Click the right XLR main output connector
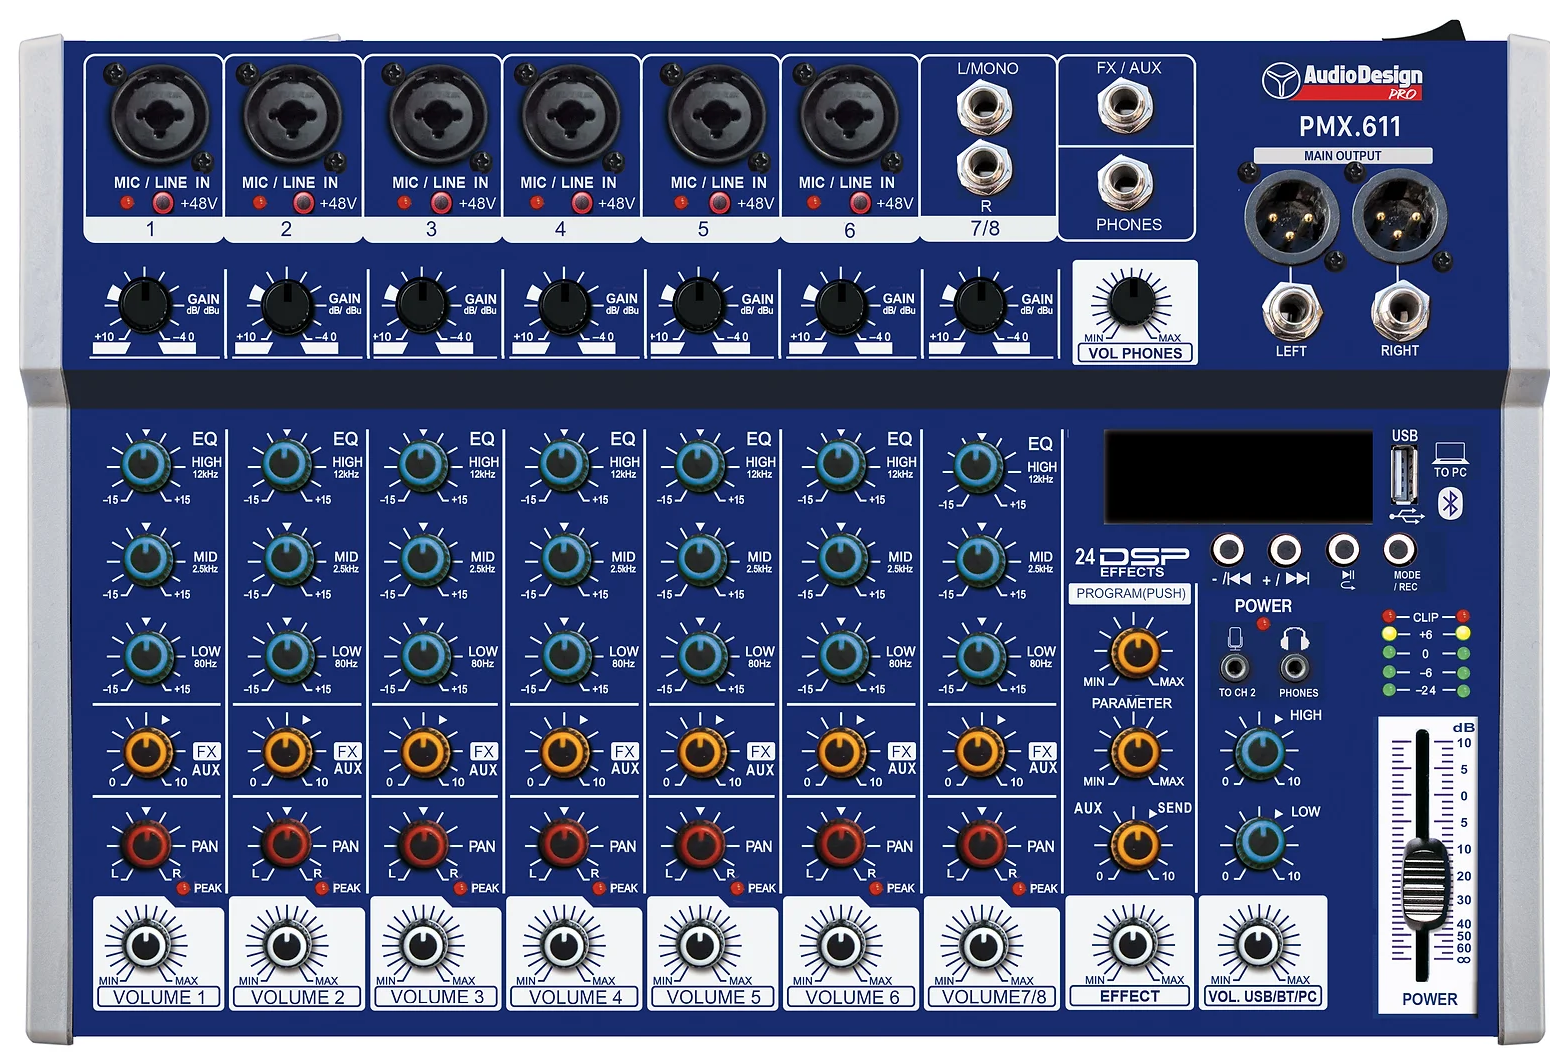Viewport: 1550px width, 1052px height. [1399, 216]
